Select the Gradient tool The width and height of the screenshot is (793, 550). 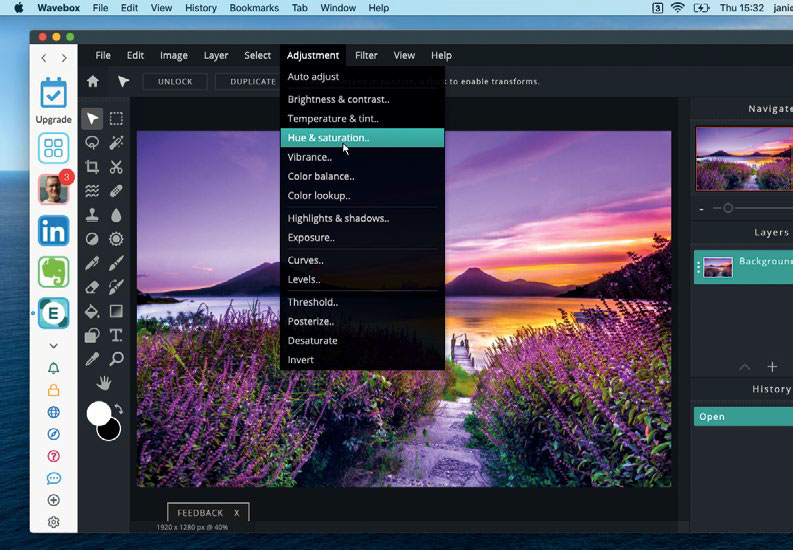pyautogui.click(x=116, y=311)
